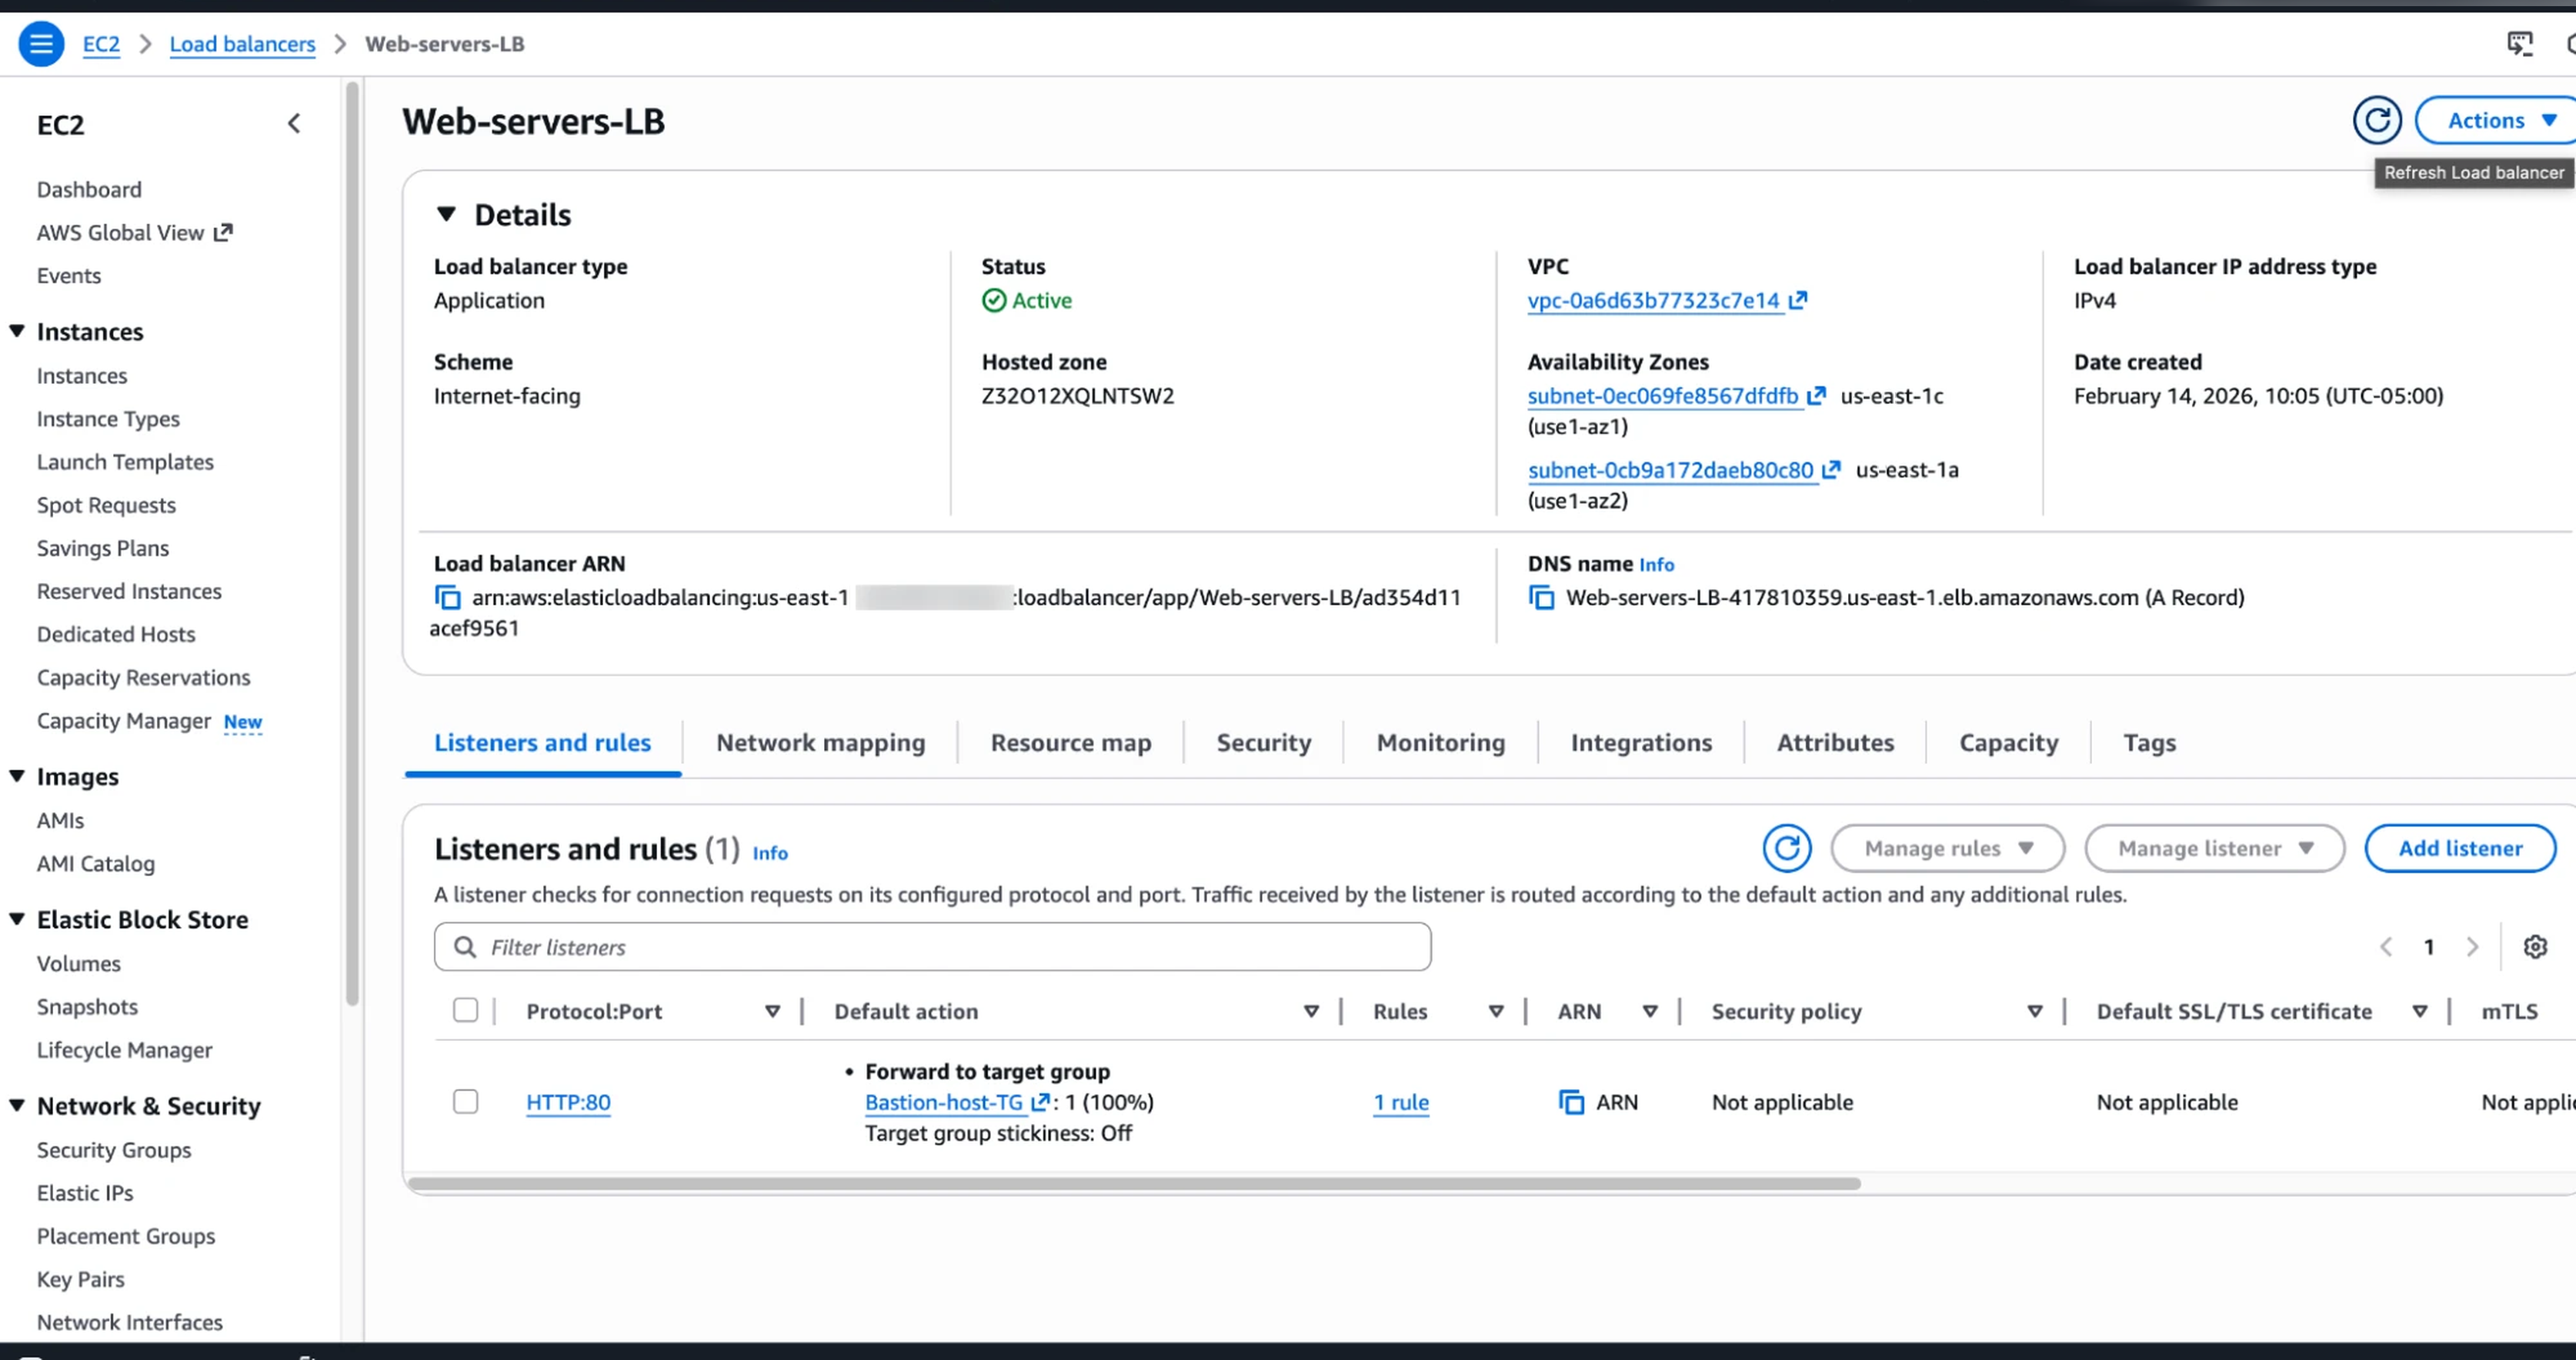Refresh the Listeners and rules list

point(1786,848)
